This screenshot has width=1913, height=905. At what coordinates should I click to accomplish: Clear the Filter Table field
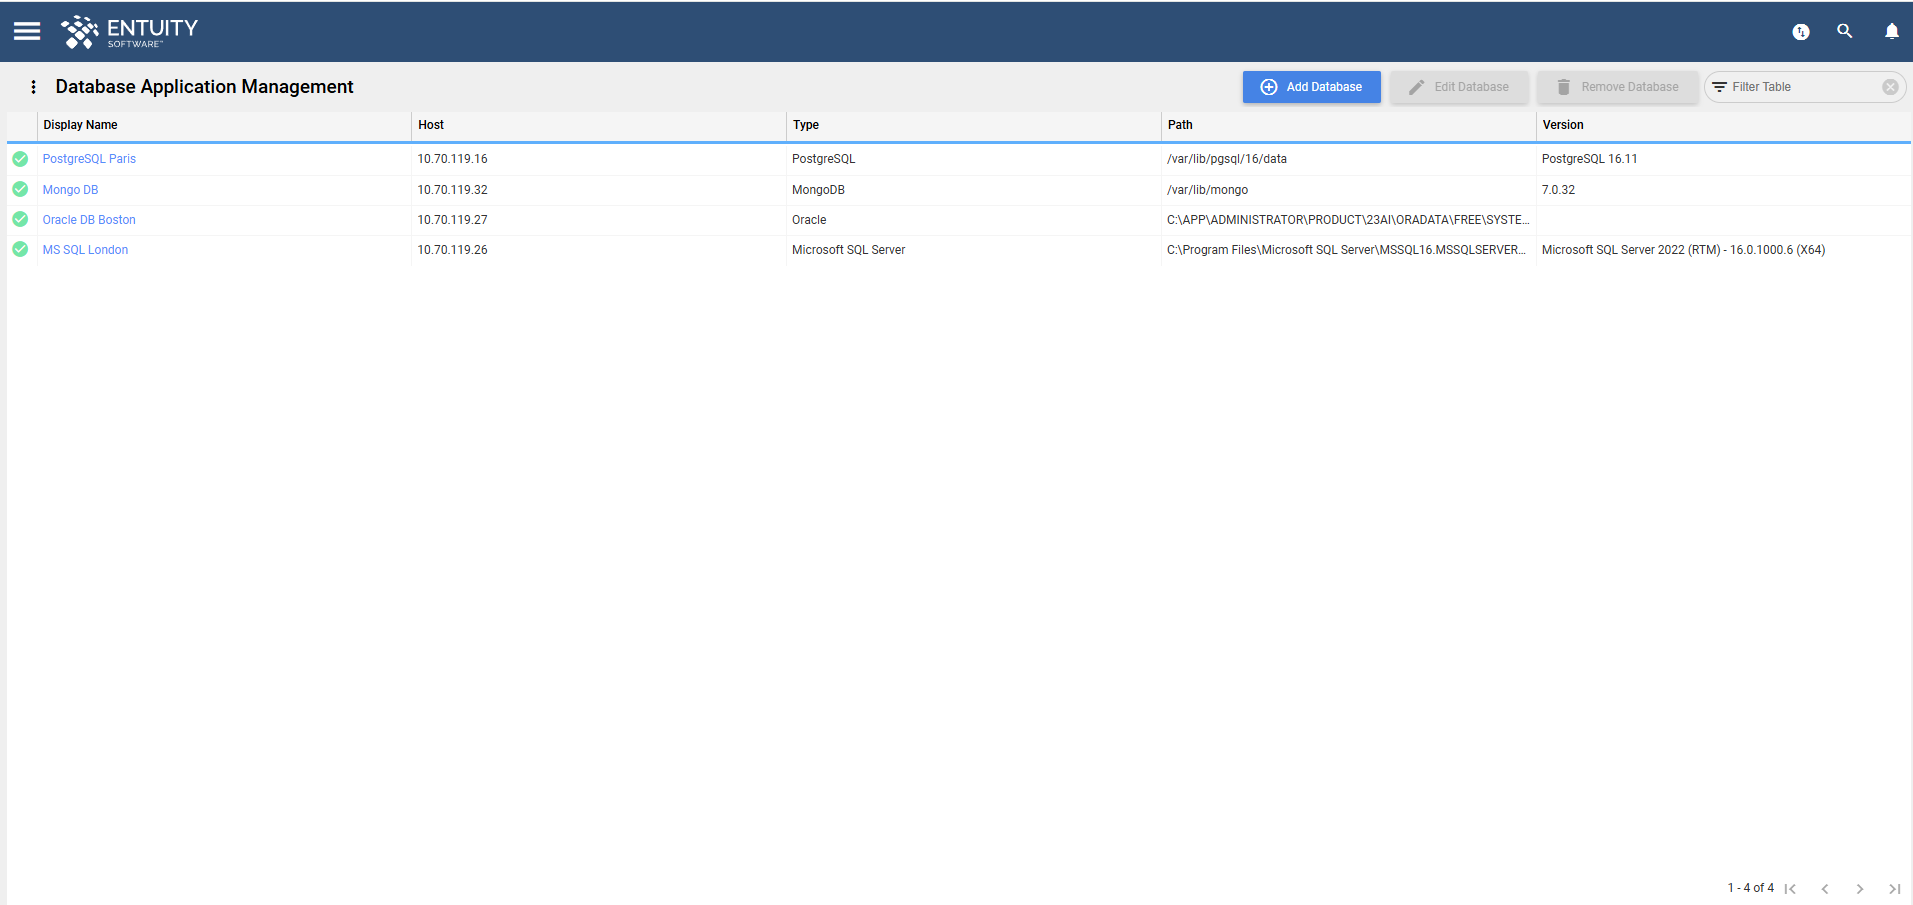point(1890,87)
